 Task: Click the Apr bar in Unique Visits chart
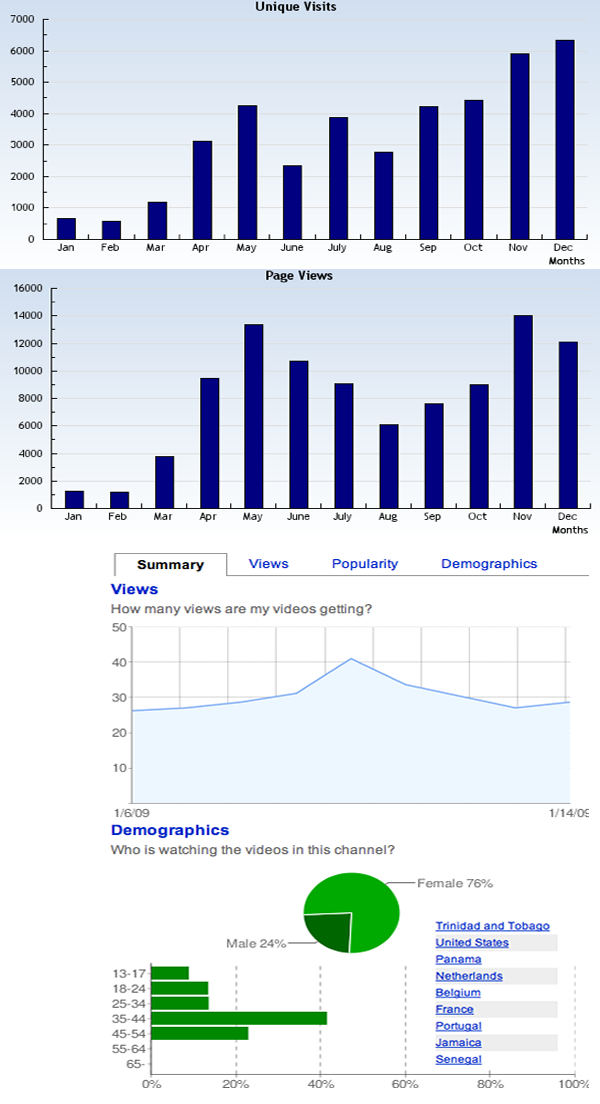(x=202, y=190)
